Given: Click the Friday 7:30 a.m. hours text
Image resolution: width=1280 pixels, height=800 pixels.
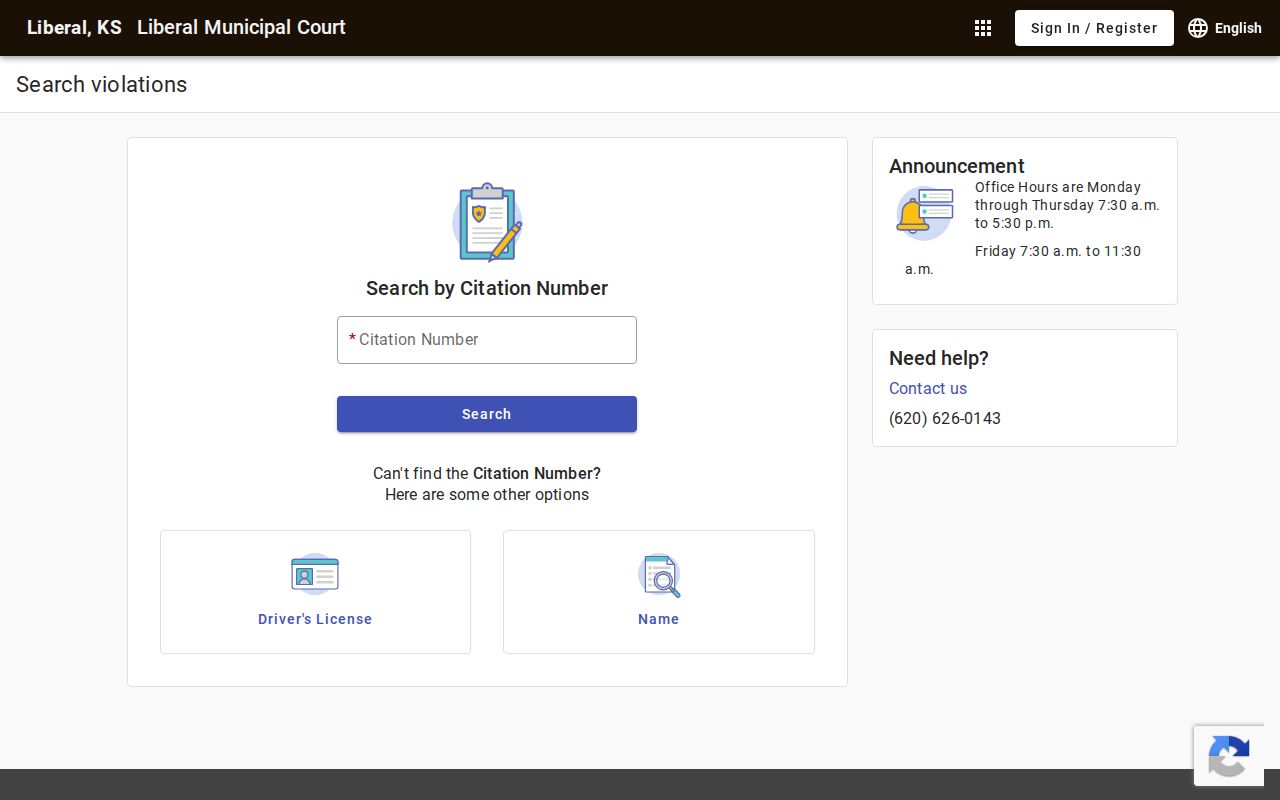Looking at the screenshot, I should pos(1023,260).
